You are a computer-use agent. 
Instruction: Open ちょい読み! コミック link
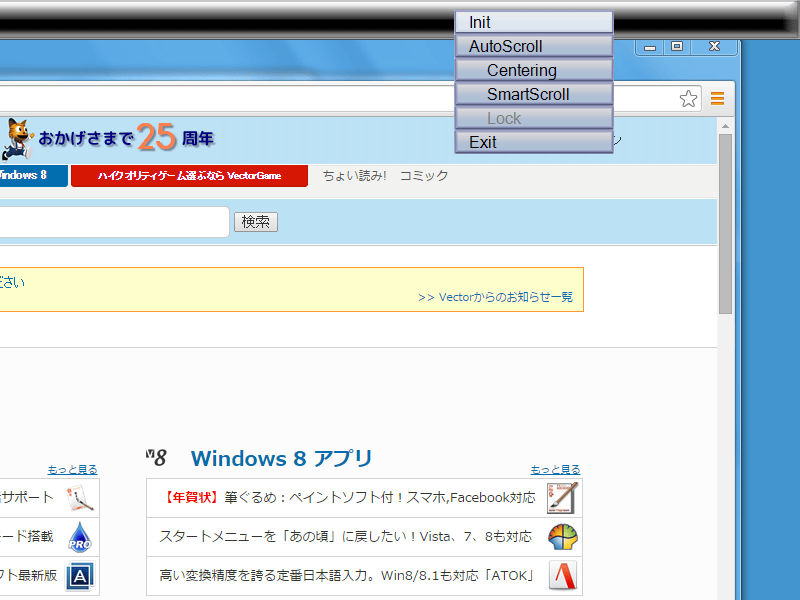[x=385, y=176]
